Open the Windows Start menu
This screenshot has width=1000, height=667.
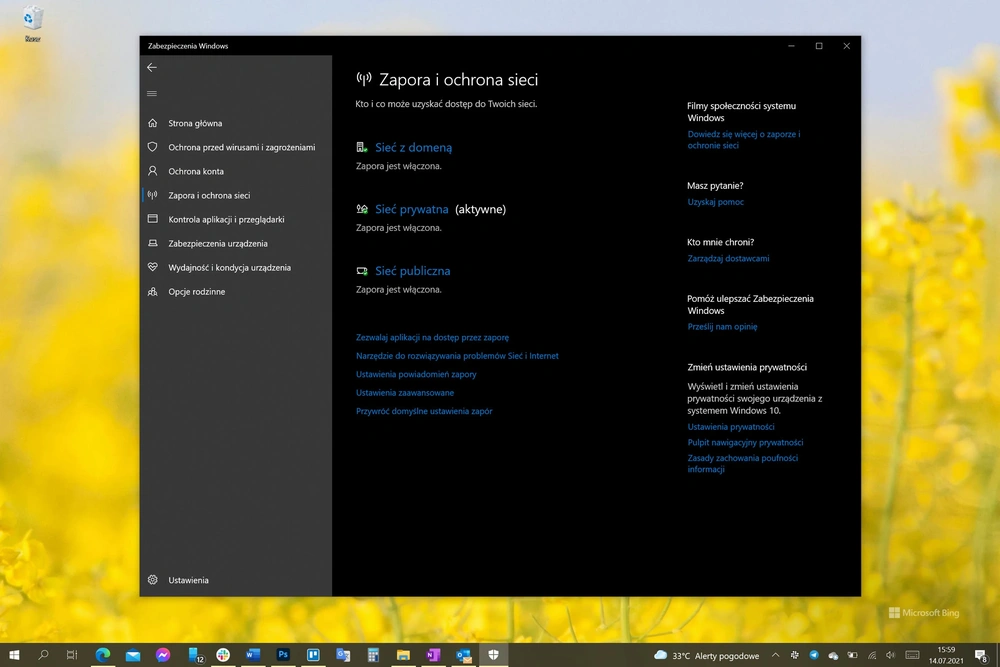(13, 655)
